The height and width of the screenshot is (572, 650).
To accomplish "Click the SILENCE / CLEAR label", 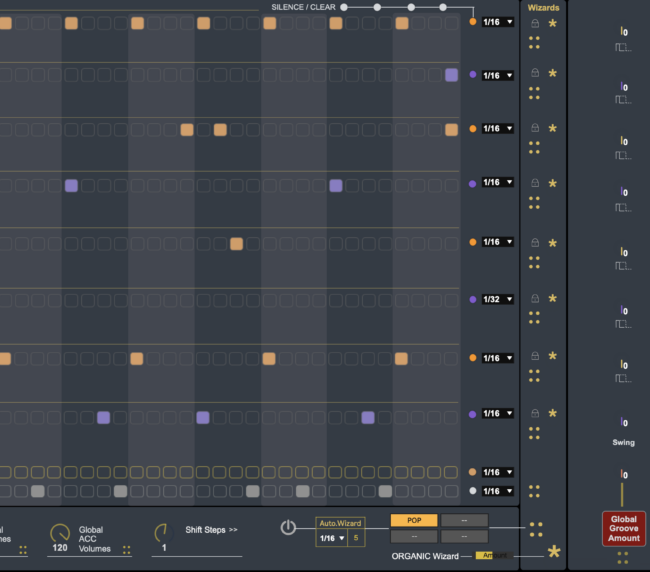I will tap(303, 7).
